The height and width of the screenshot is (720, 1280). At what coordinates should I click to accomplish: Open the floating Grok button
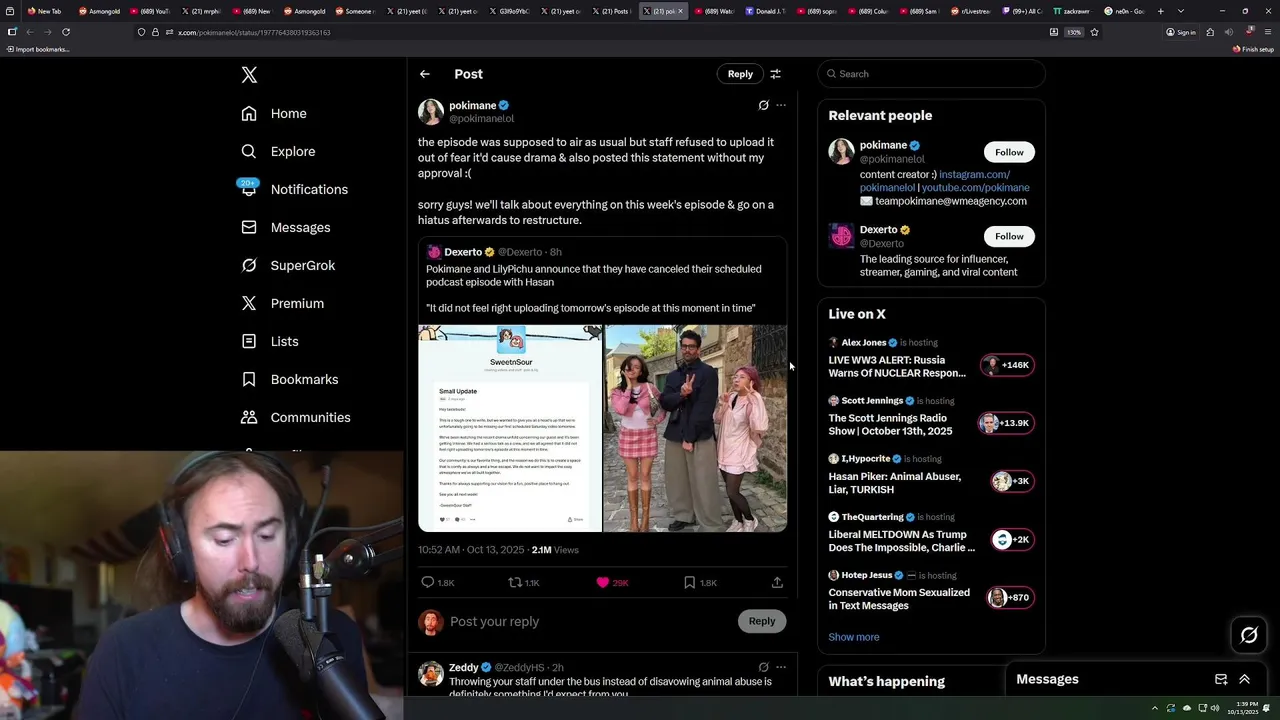(1249, 635)
